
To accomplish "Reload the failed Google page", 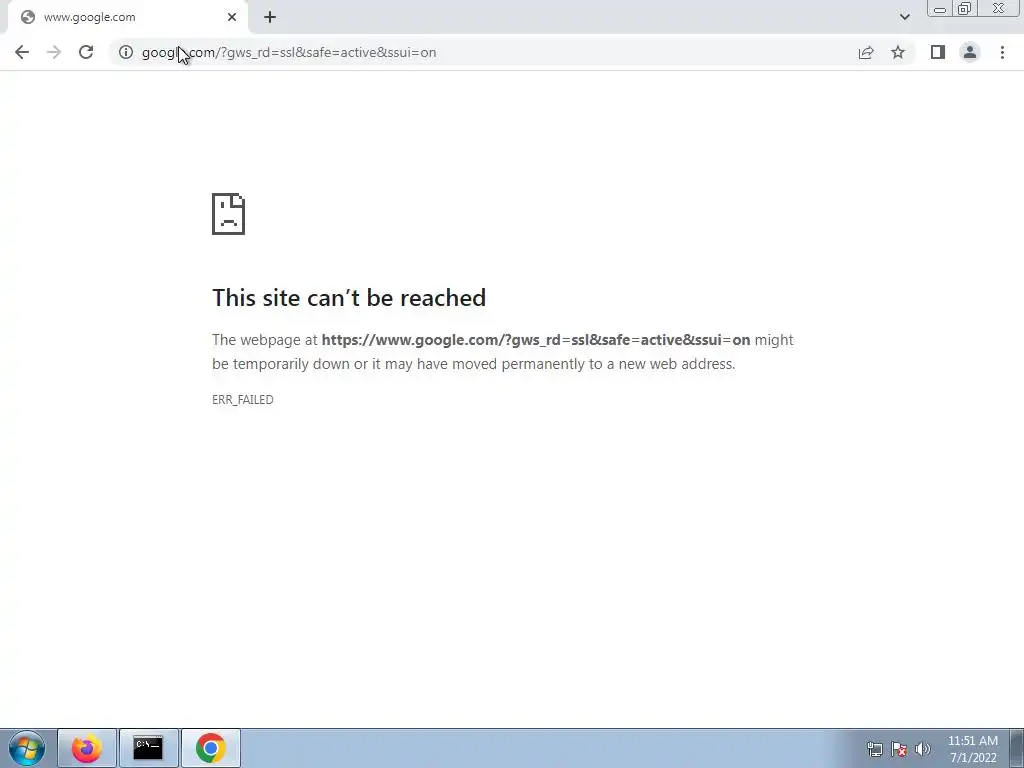I will click(86, 52).
